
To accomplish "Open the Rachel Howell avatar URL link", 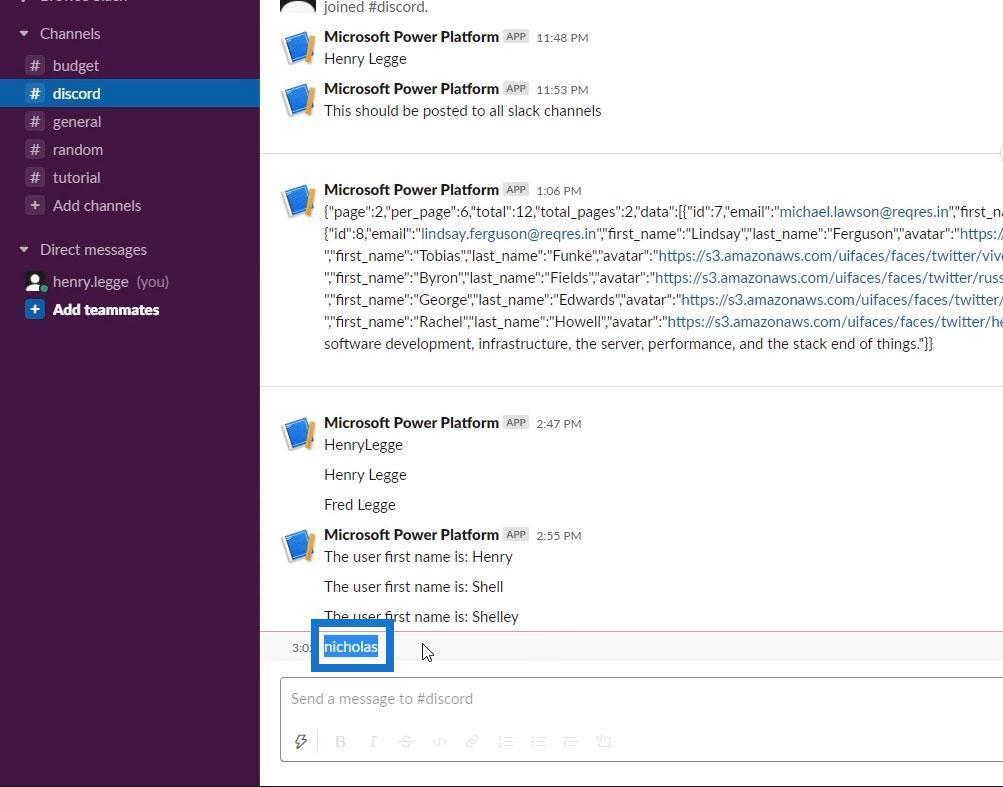I will pyautogui.click(x=835, y=322).
